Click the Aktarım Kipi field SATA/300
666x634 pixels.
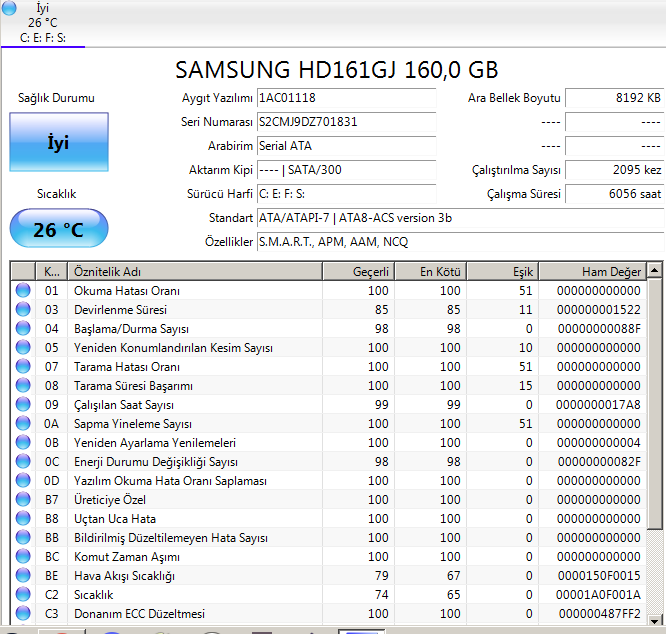347,170
